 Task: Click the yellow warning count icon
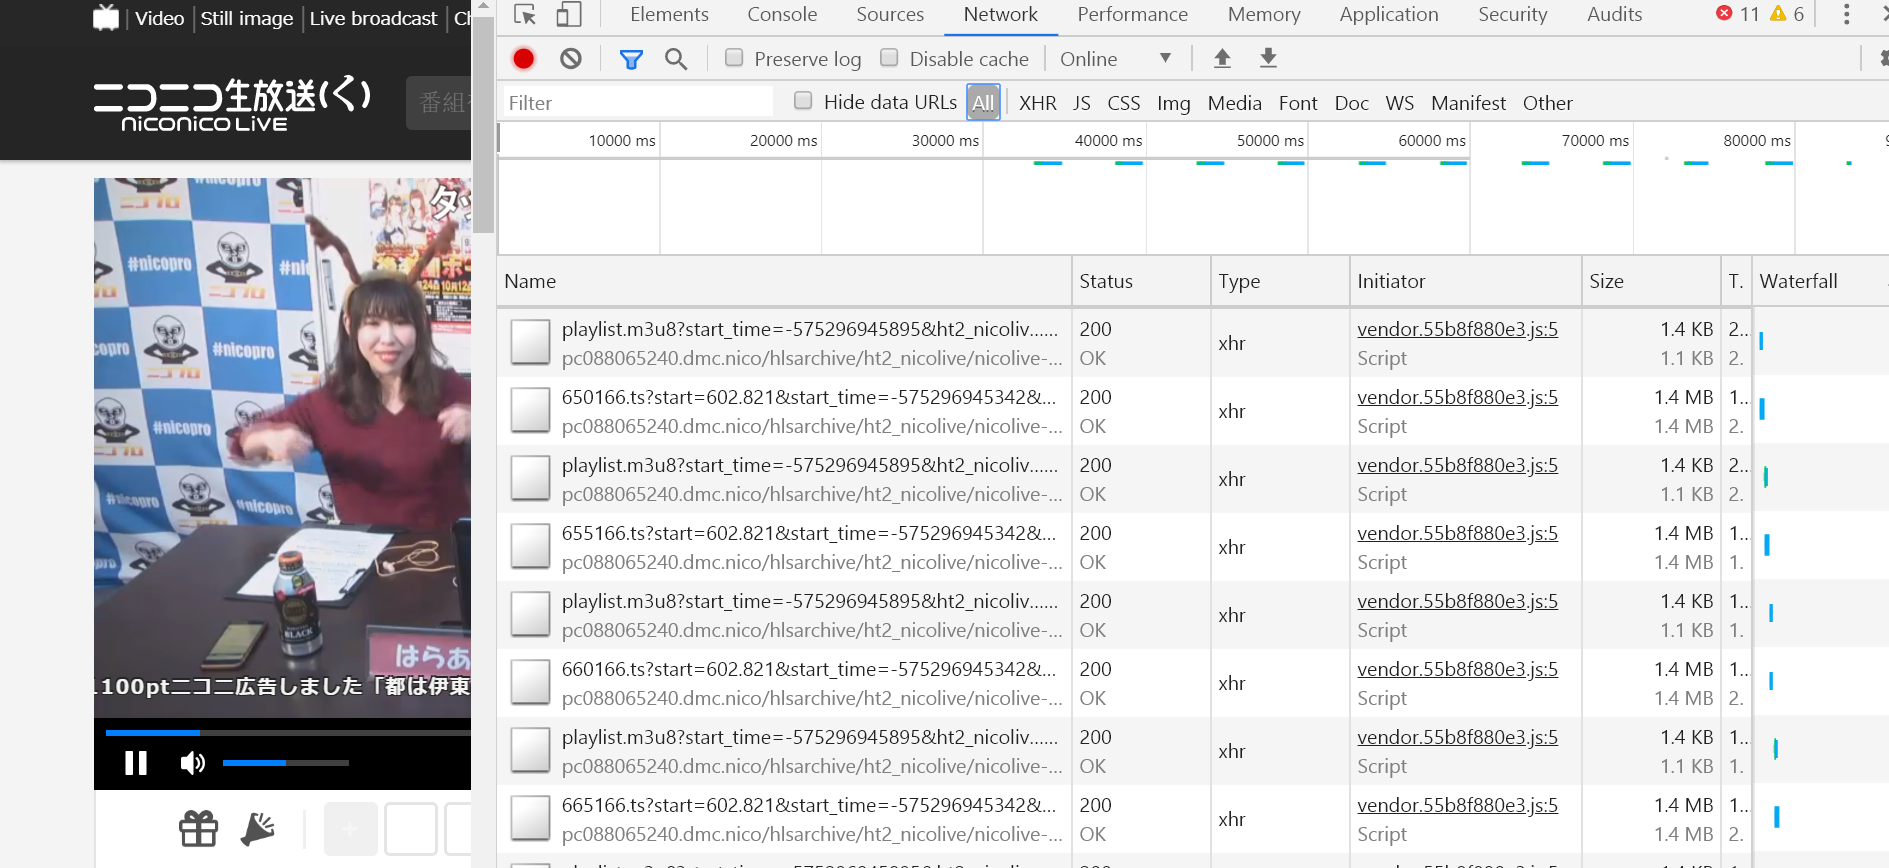[x=1778, y=13]
